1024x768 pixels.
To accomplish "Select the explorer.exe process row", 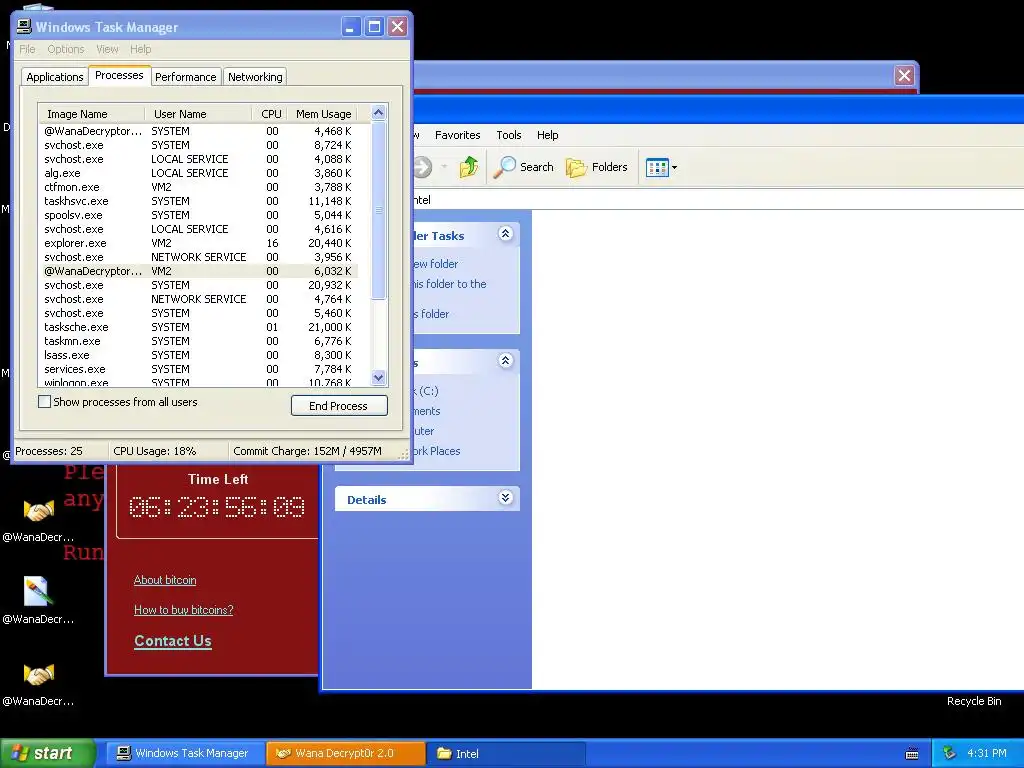I will [x=198, y=243].
